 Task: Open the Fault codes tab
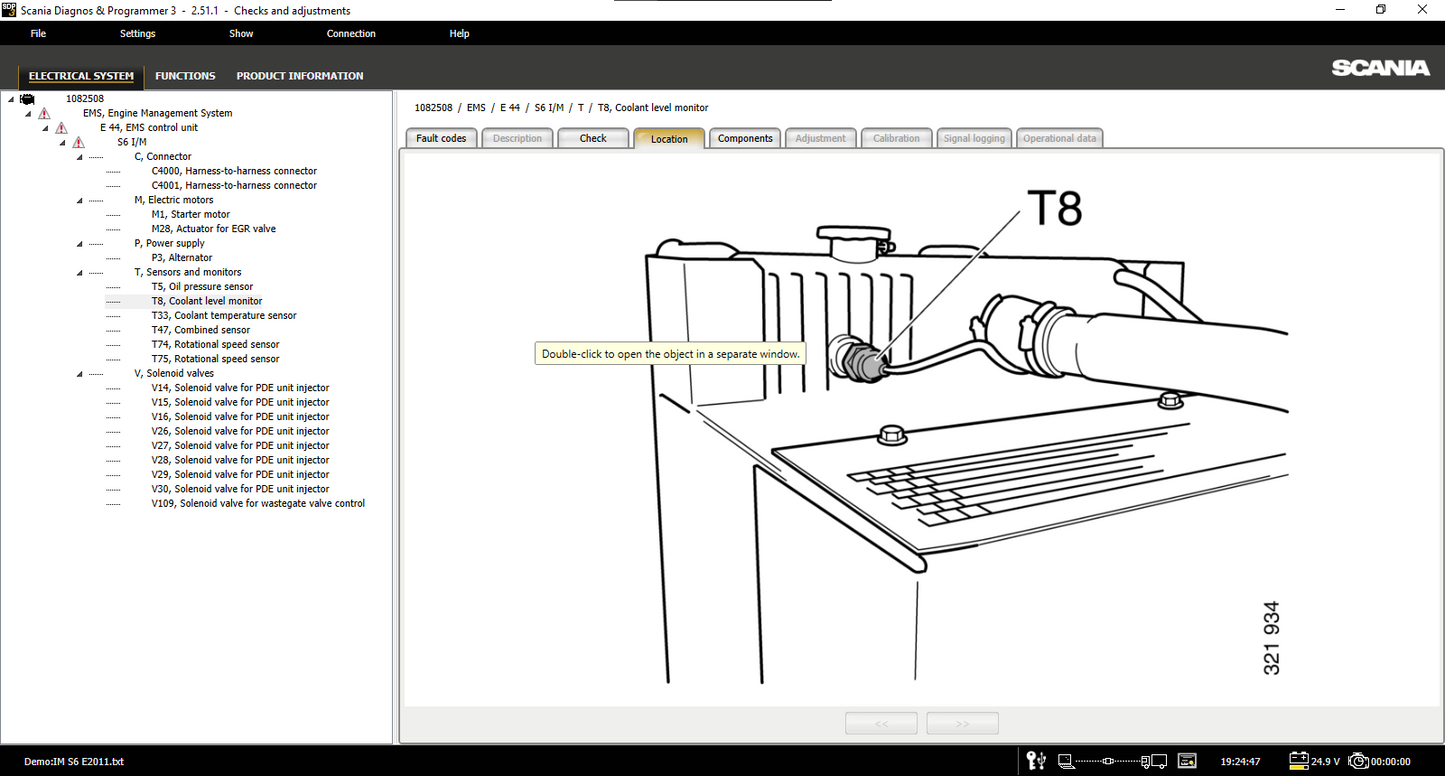pos(441,138)
